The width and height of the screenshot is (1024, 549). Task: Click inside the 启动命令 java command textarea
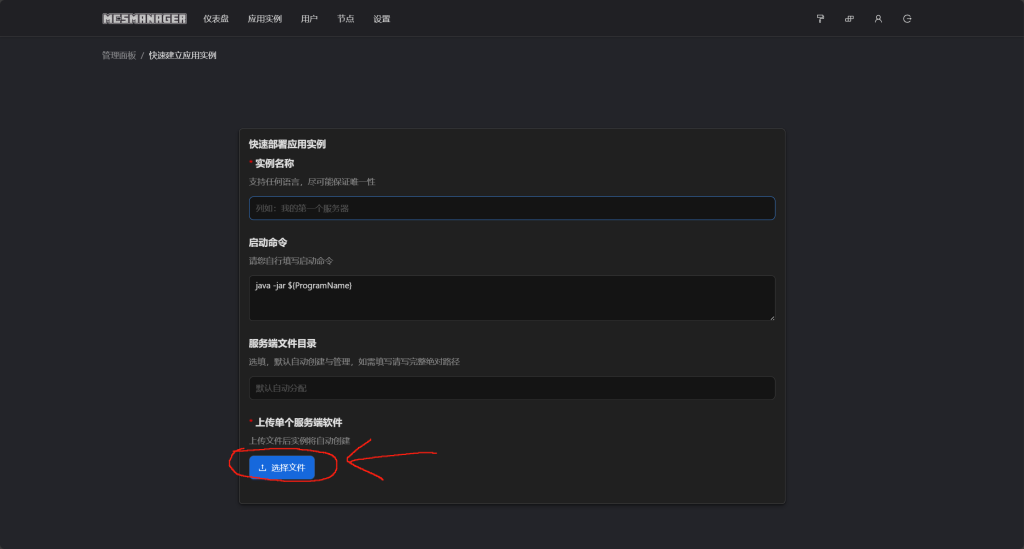pos(512,298)
